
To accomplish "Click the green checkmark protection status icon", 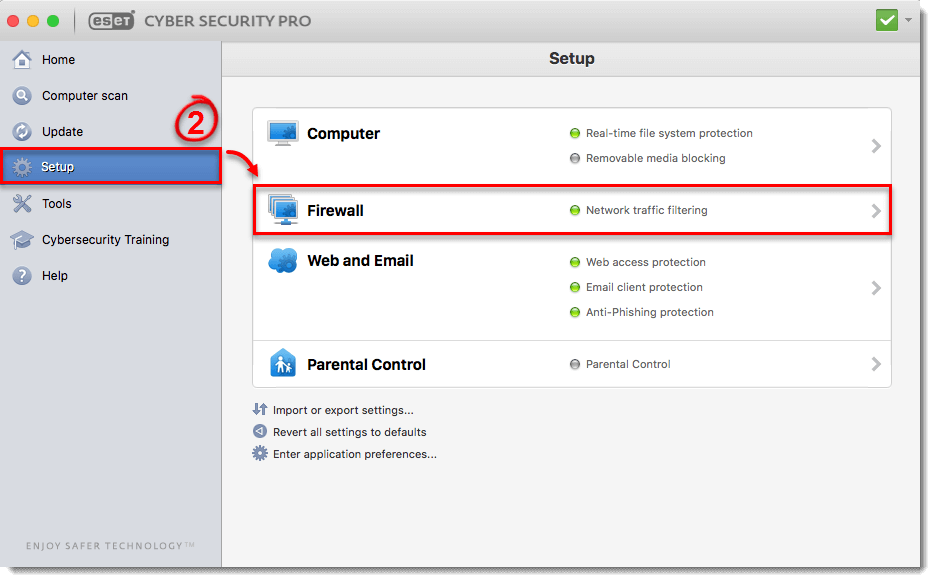I will (x=887, y=21).
